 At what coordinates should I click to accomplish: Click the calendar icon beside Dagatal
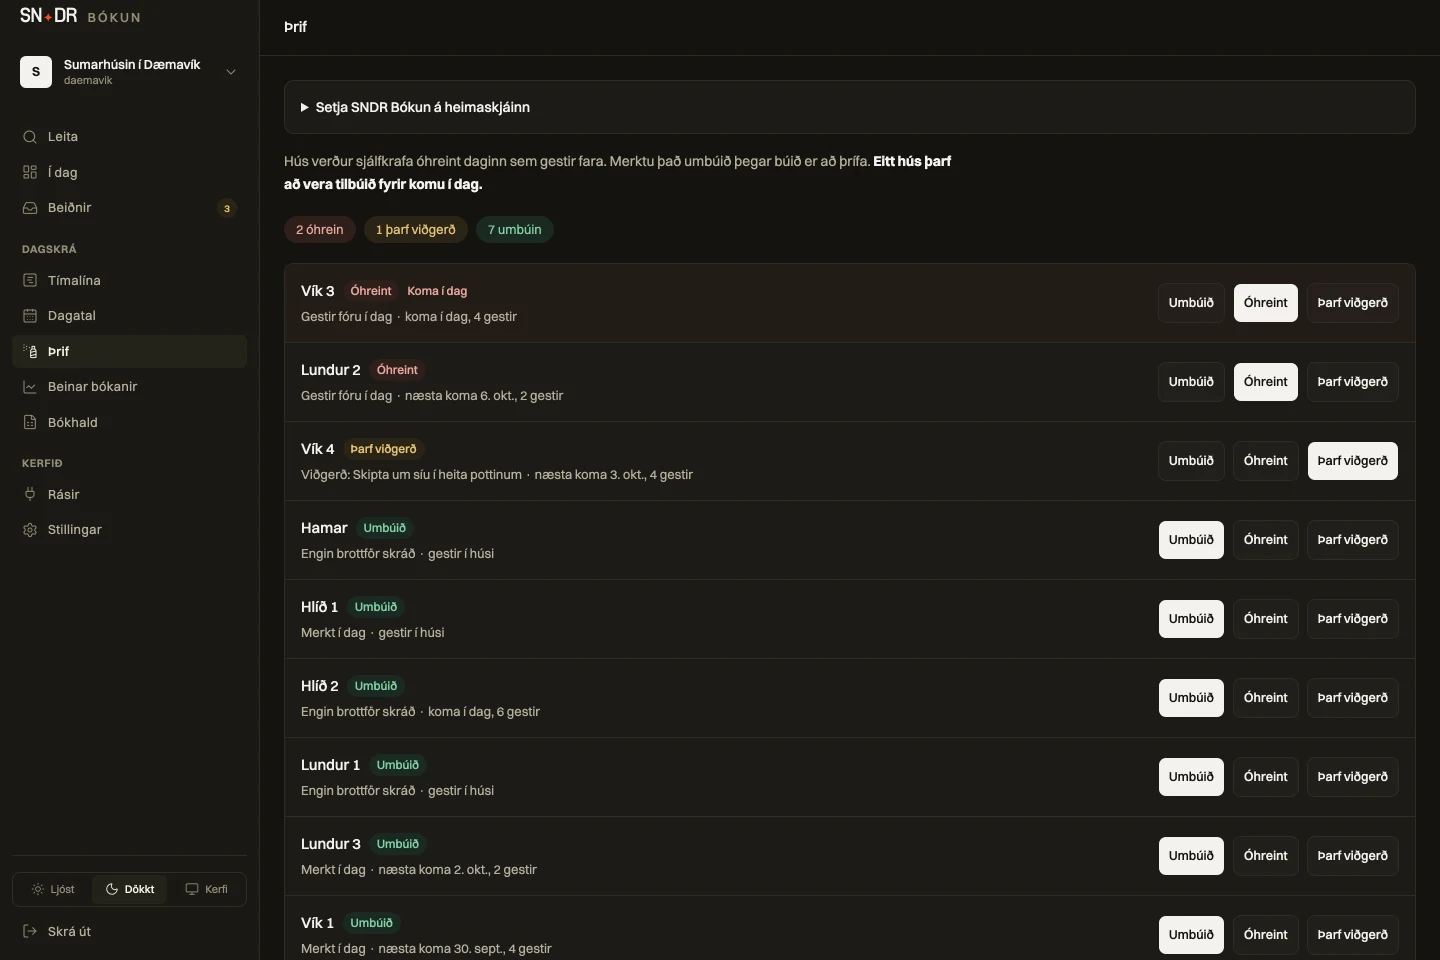30,316
